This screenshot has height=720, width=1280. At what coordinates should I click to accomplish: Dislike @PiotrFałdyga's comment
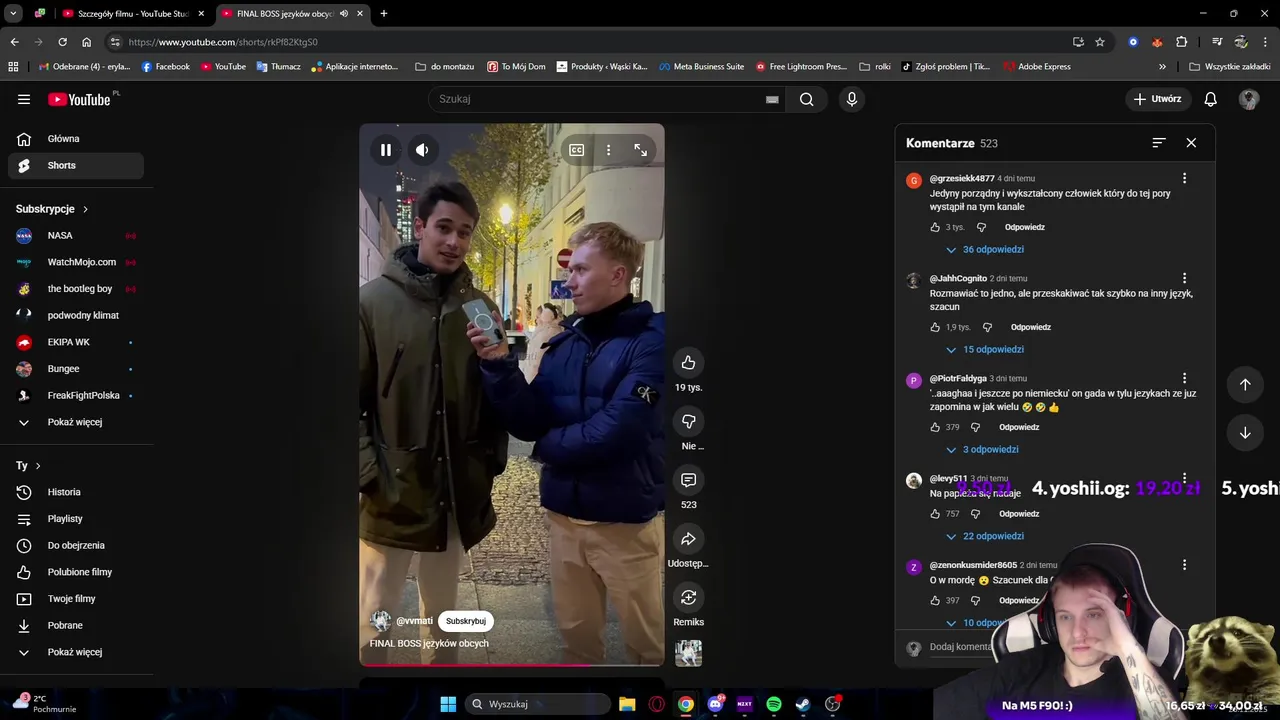pyautogui.click(x=975, y=427)
